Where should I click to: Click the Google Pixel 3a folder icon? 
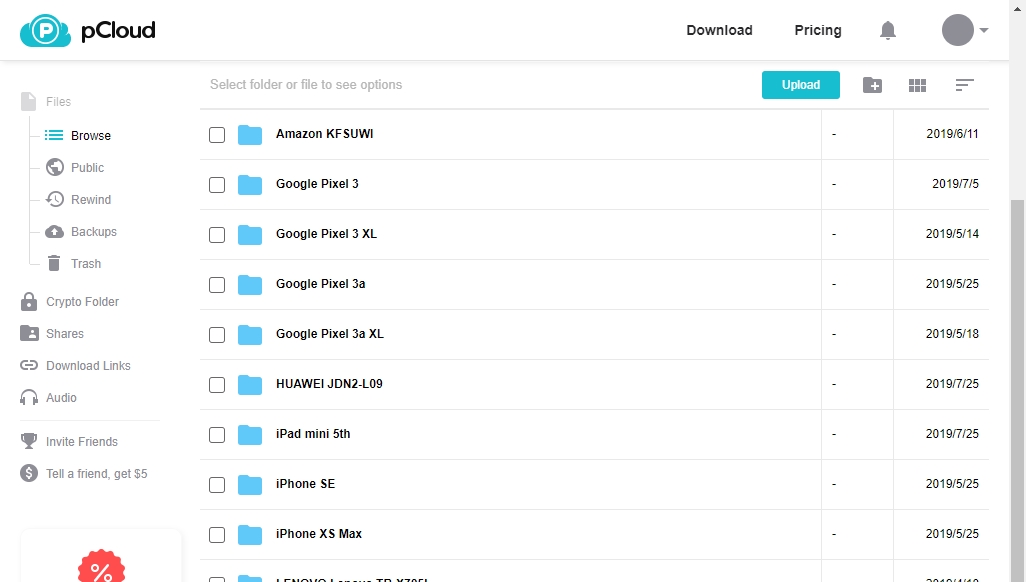[250, 285]
